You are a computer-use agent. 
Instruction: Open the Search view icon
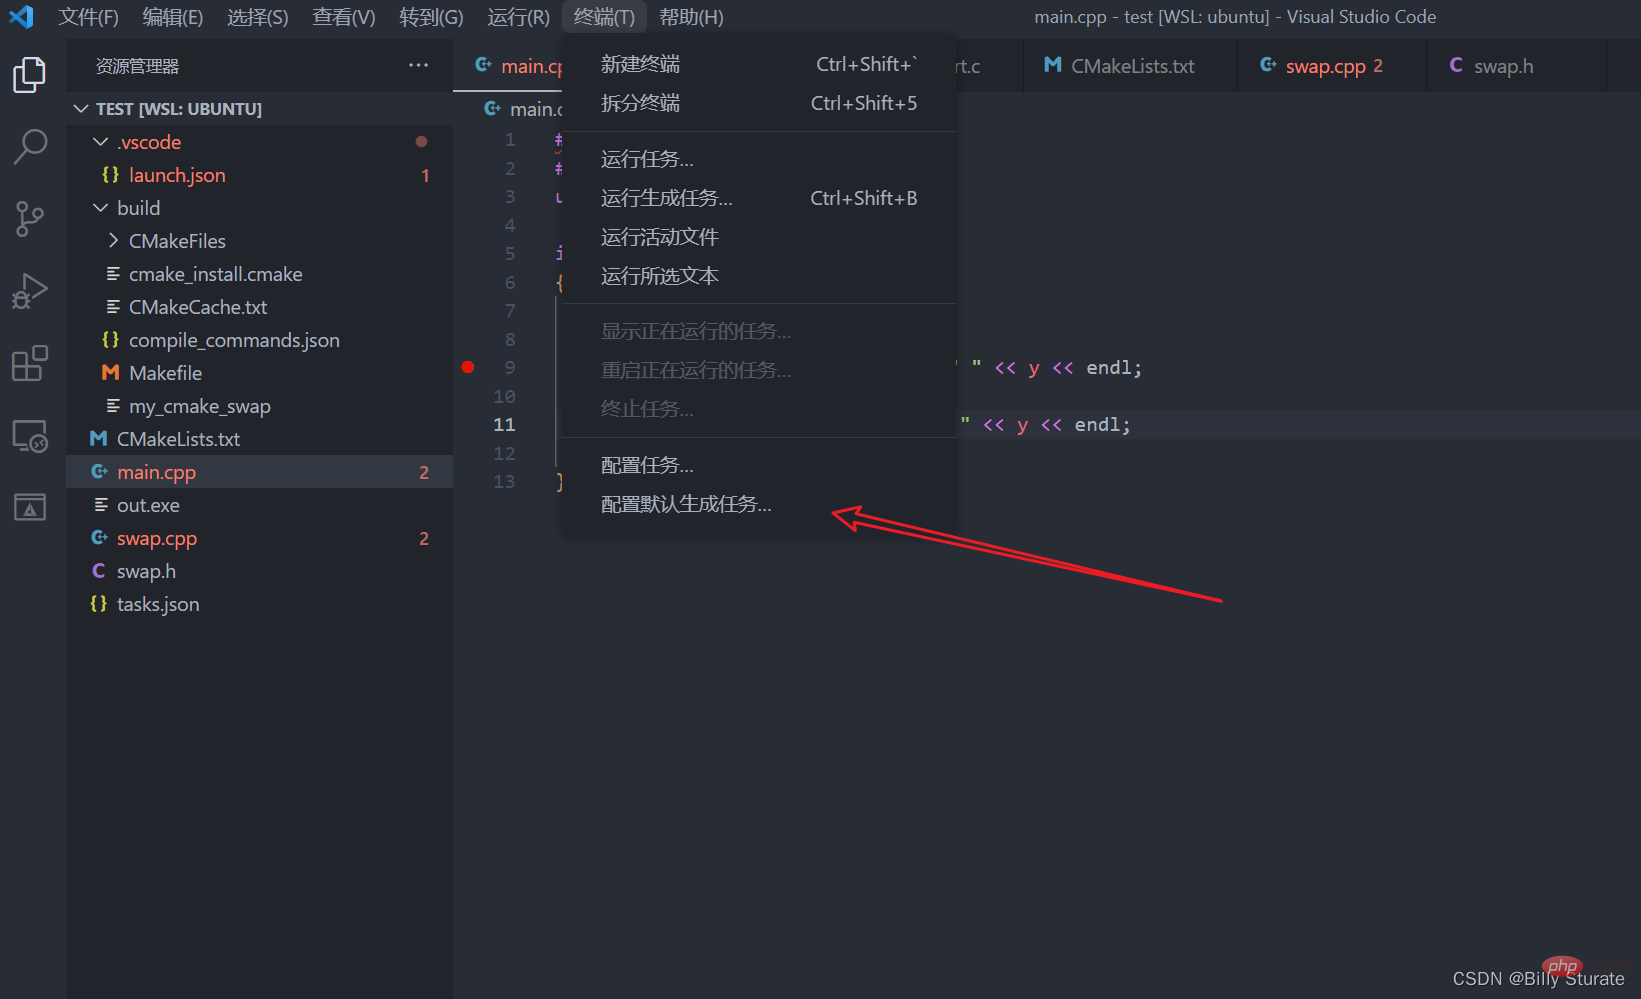point(30,146)
